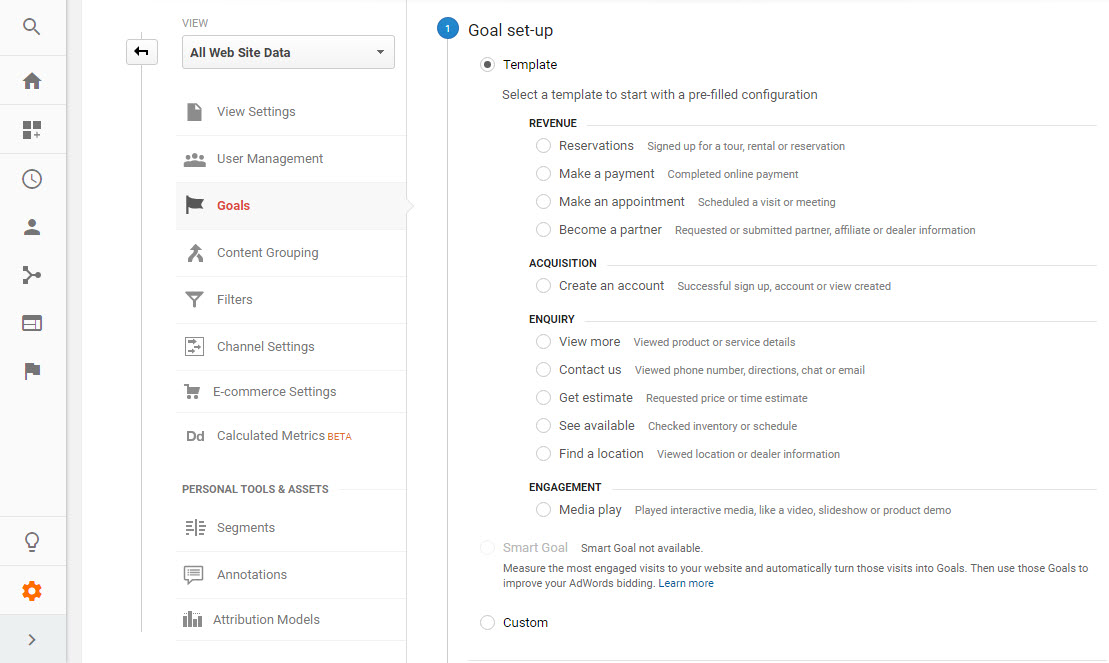
Task: Select the Reservations template radio button
Action: click(543, 146)
